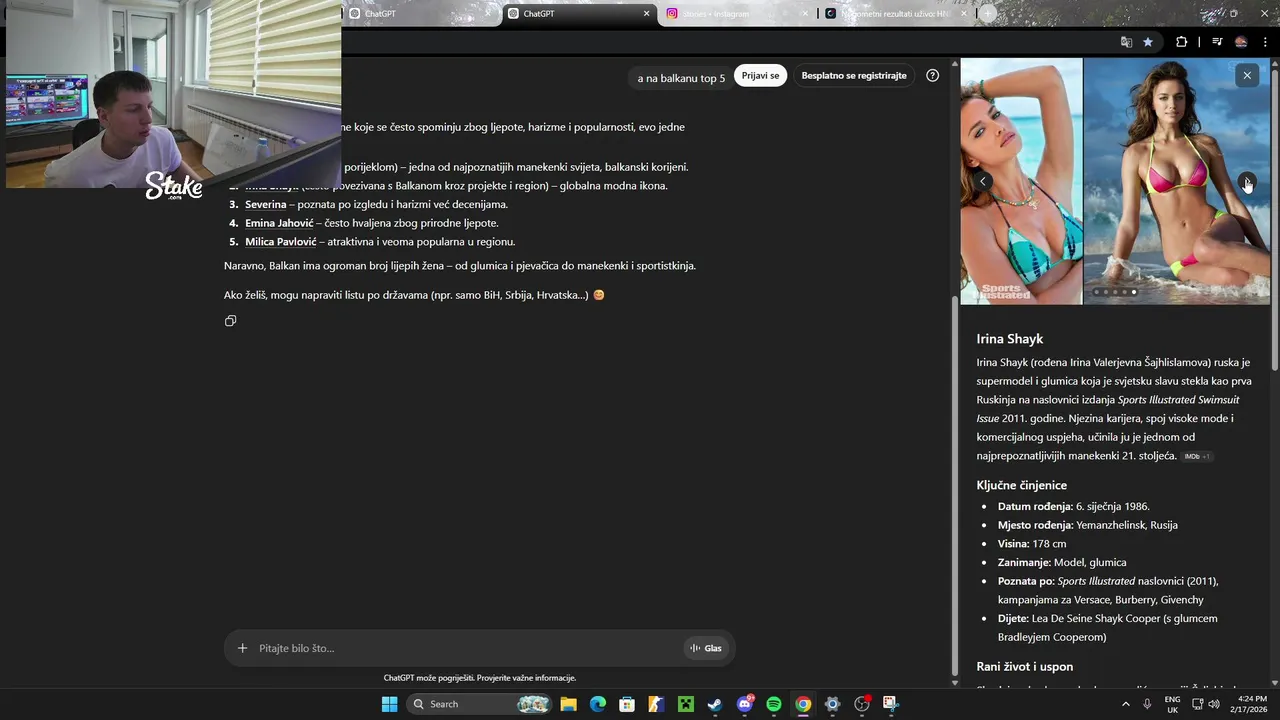
Task: Click the Mjesto rođenja: Yemanzhelinsk, Rusija line
Action: tap(1088, 525)
